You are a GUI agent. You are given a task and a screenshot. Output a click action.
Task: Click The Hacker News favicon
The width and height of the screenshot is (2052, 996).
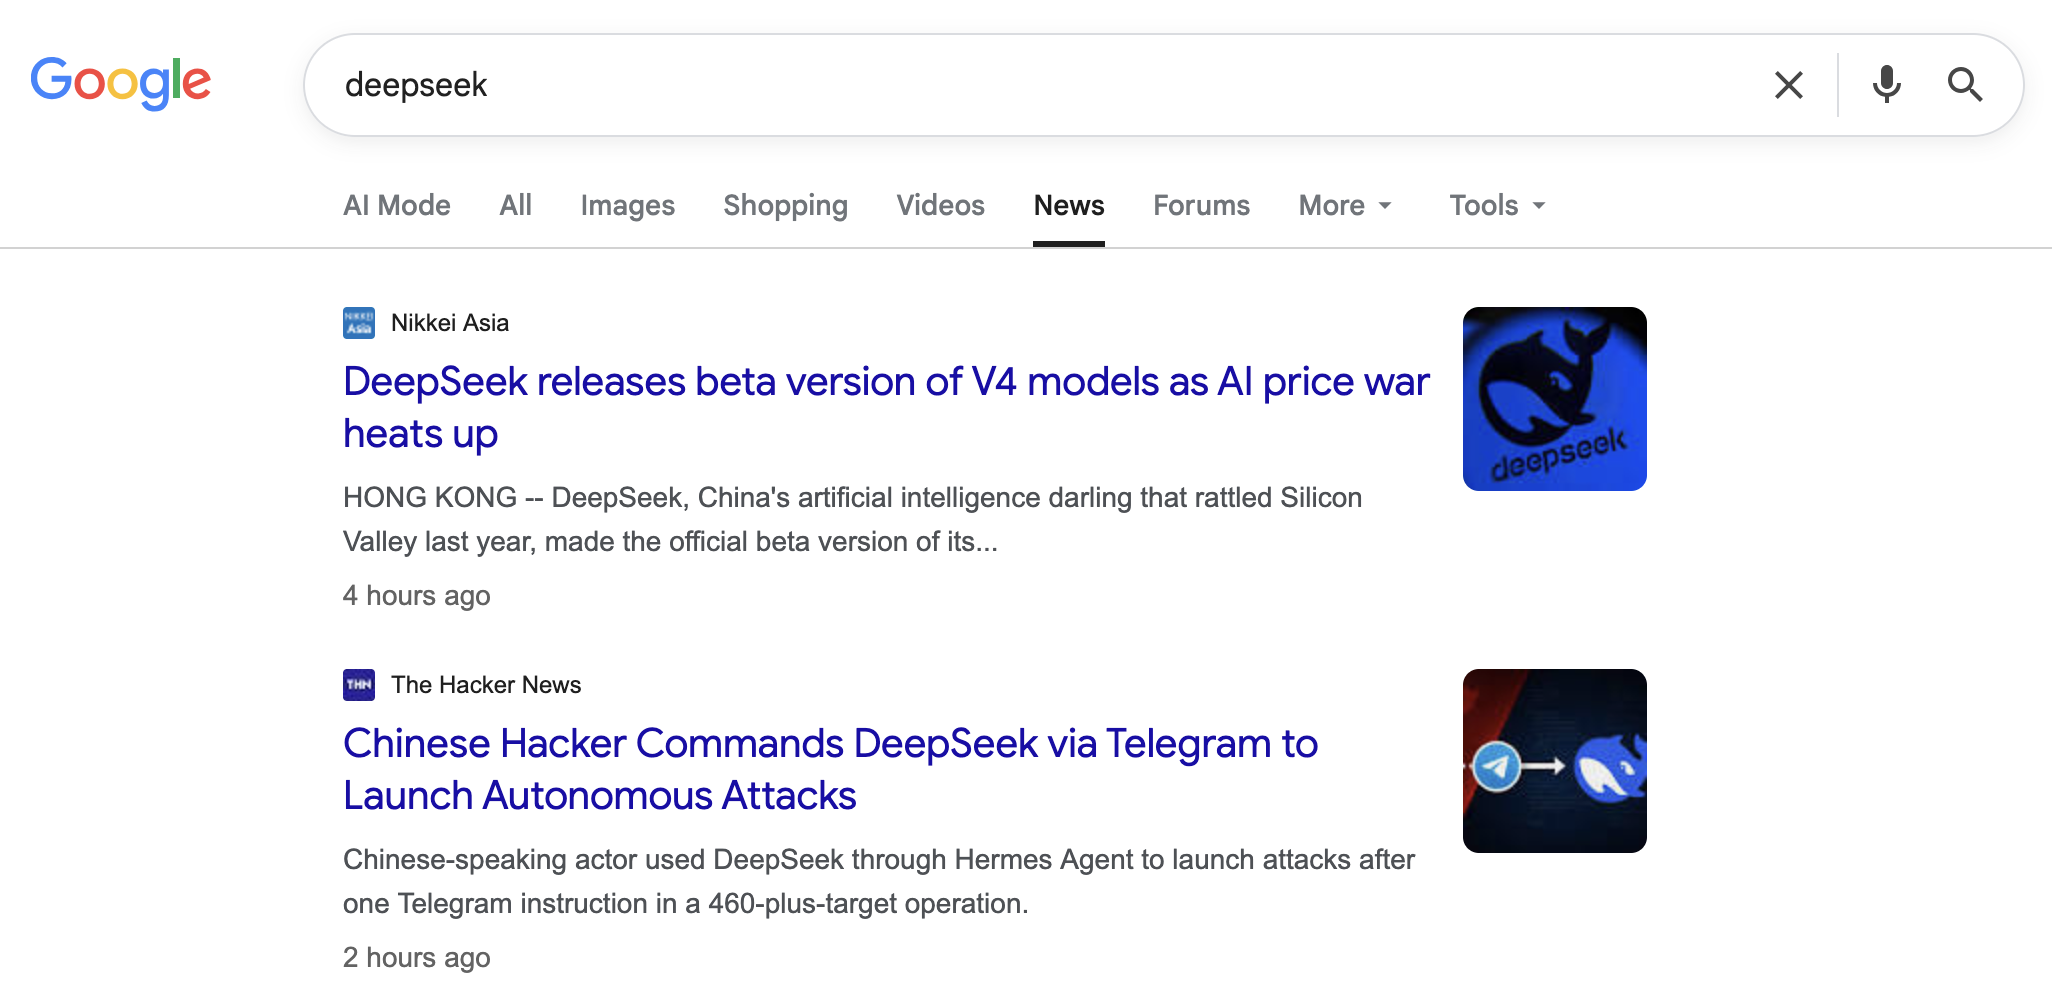[359, 685]
